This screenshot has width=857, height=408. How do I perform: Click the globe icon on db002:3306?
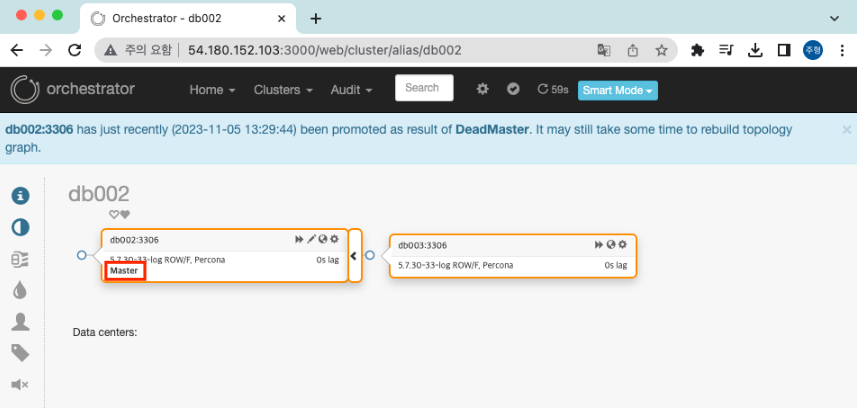point(322,239)
